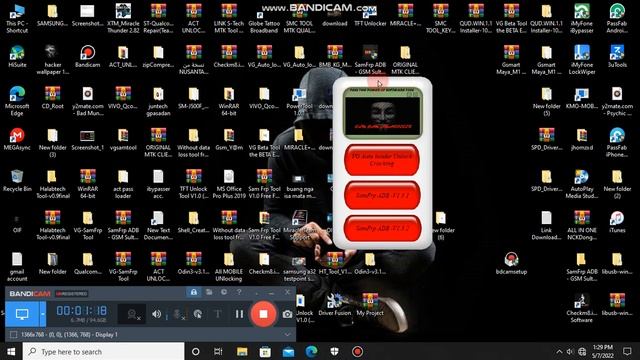Open the AutoPlay Media Studio icon
640x360 pixels.
(582, 184)
